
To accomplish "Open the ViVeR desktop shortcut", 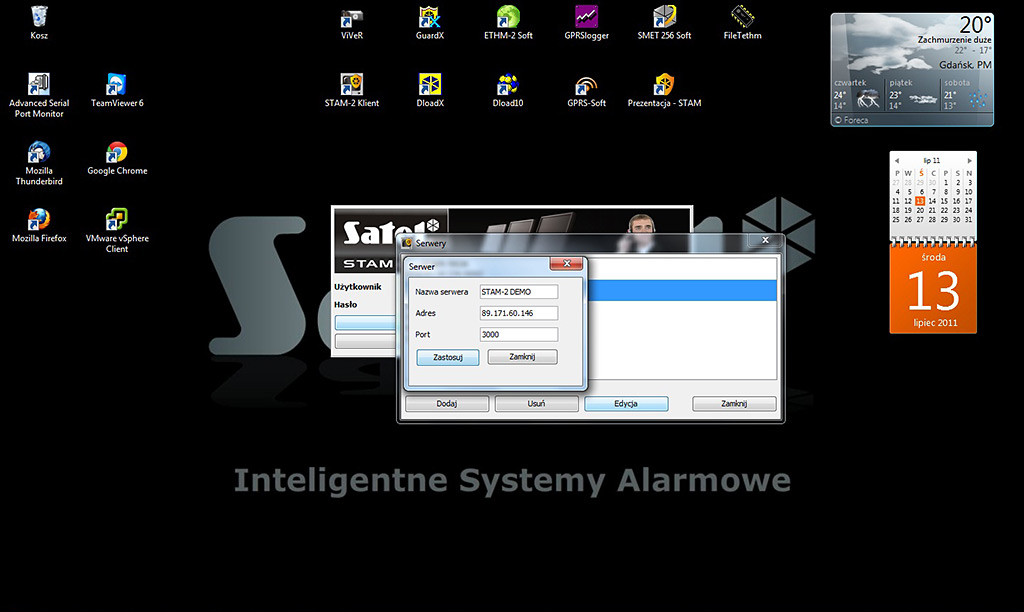I will pyautogui.click(x=352, y=18).
